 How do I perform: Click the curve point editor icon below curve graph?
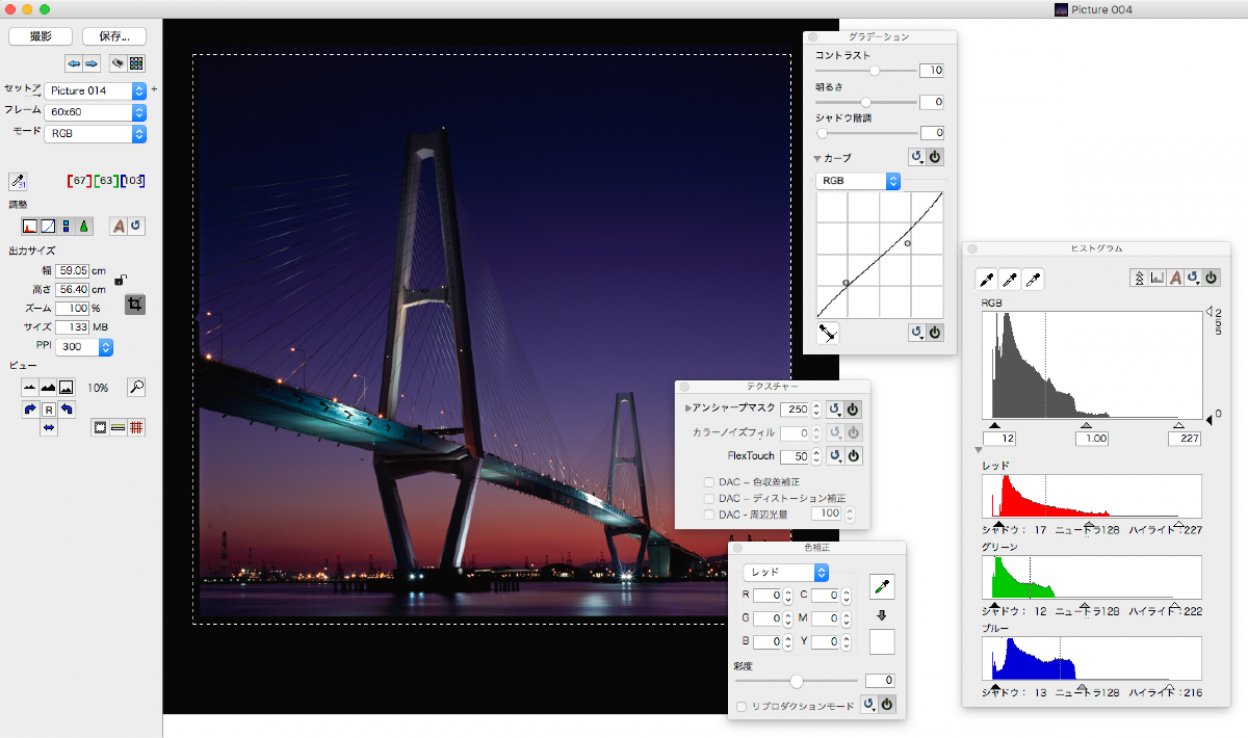(x=827, y=333)
